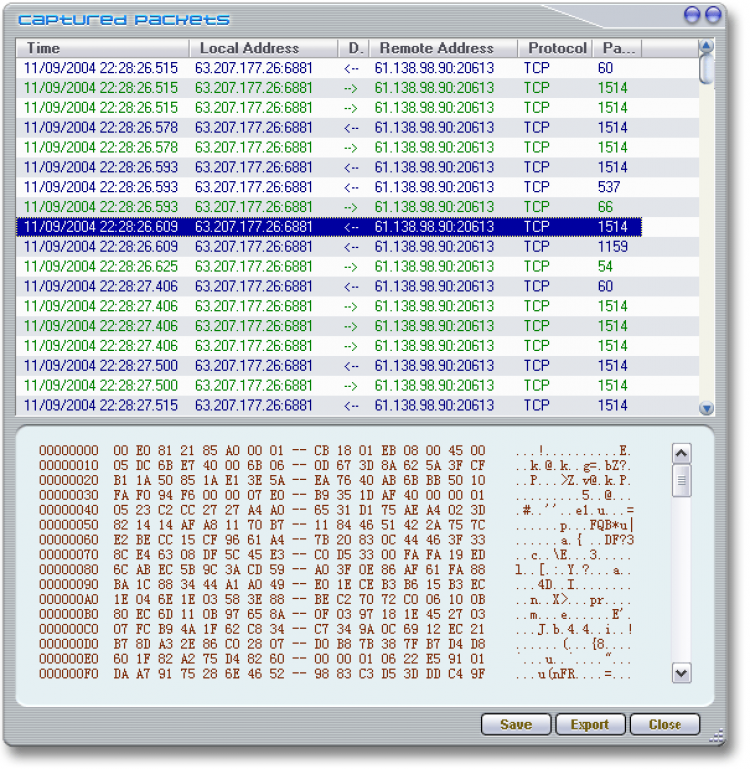Screen dimensions: 750x769
Task: Click the Pa... packet size column header
Action: coord(617,48)
